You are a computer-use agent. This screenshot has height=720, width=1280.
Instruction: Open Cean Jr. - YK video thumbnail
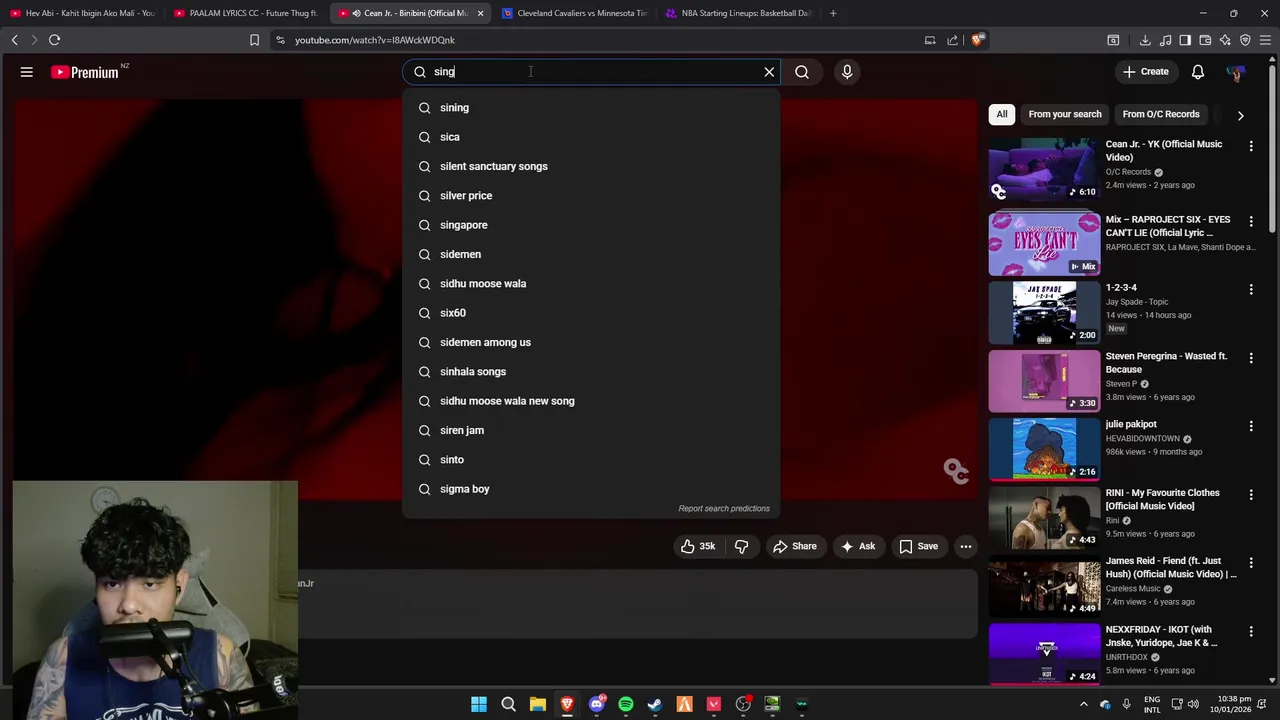pyautogui.click(x=1044, y=169)
